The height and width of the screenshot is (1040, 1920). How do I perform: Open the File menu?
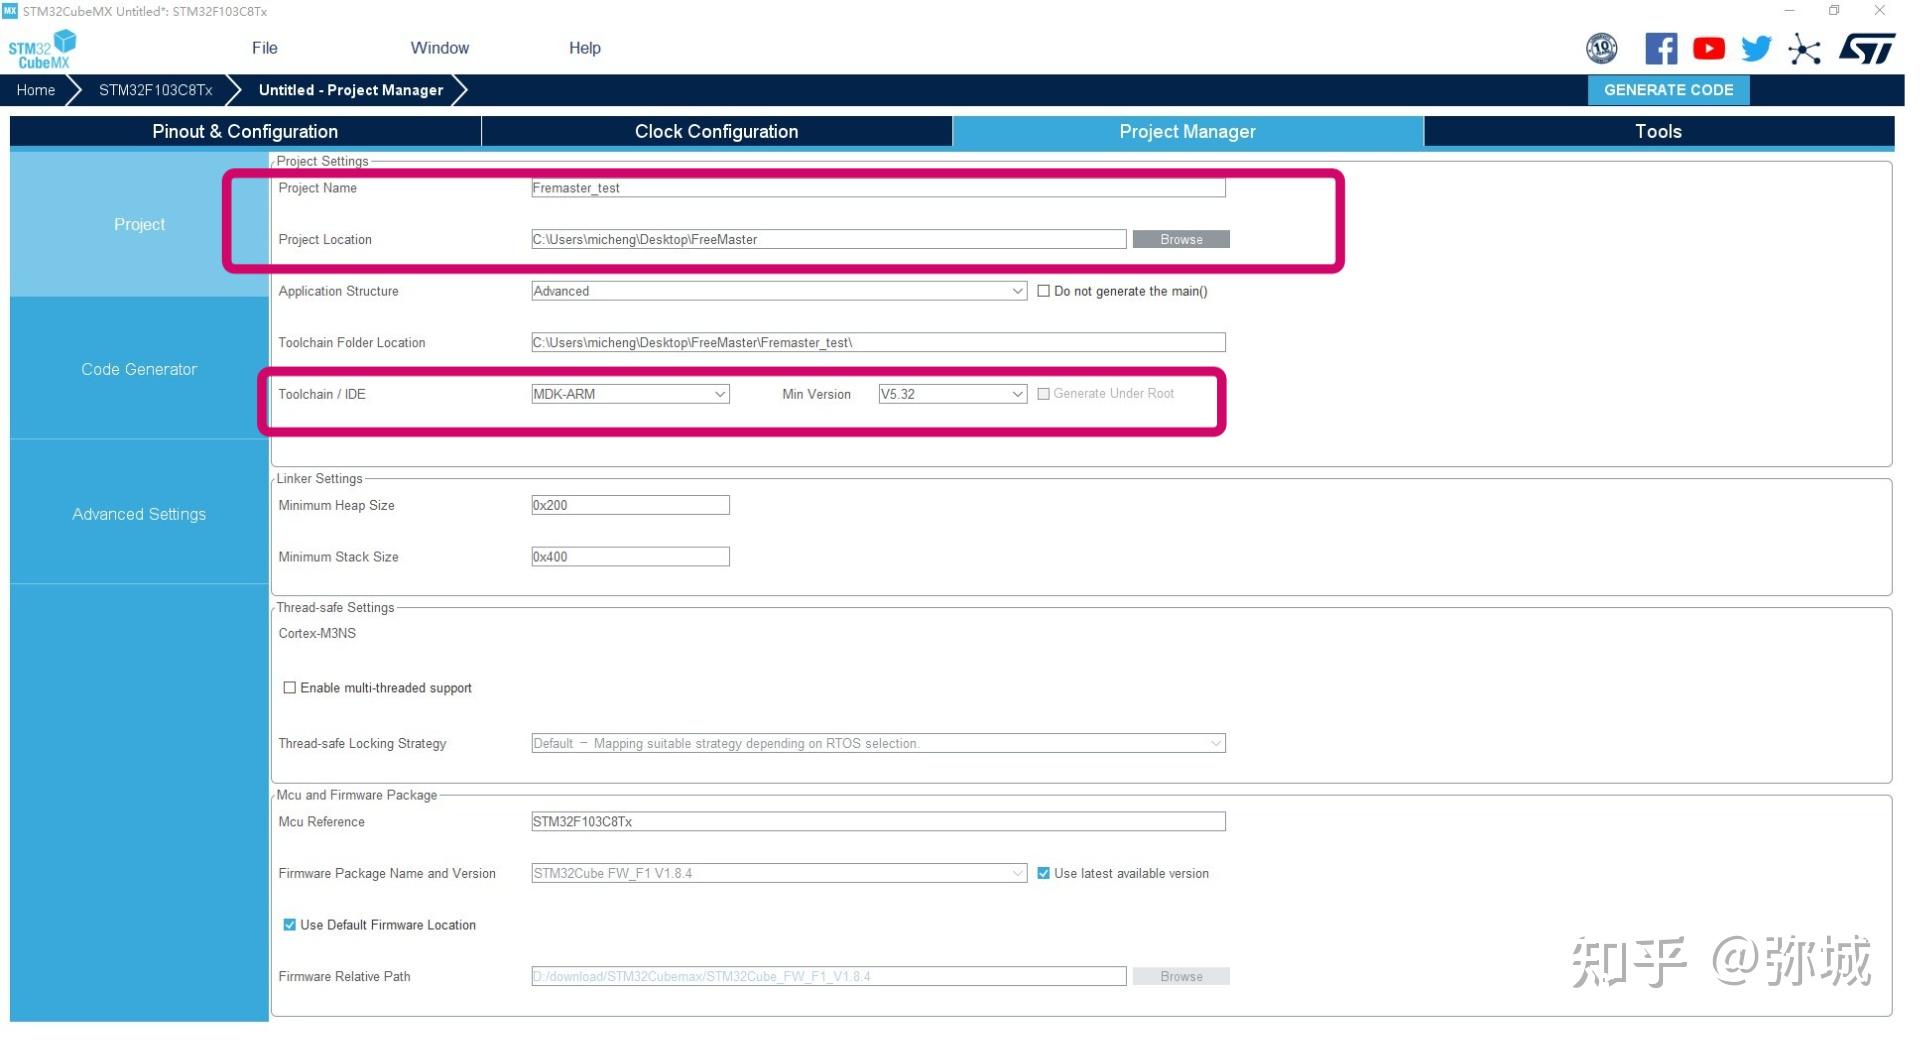tap(265, 48)
